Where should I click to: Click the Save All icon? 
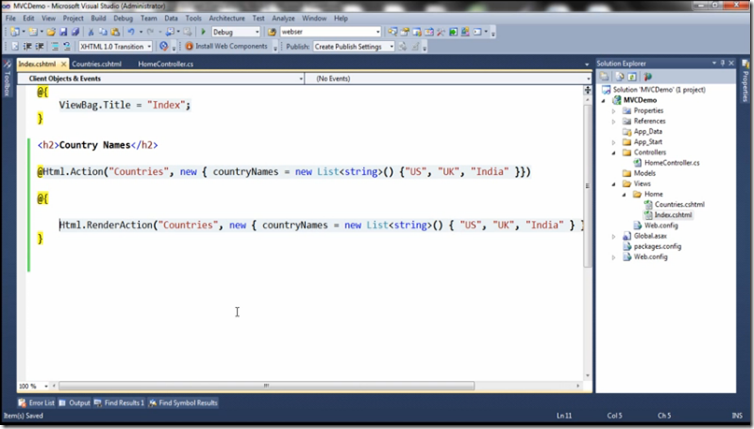[x=75, y=32]
